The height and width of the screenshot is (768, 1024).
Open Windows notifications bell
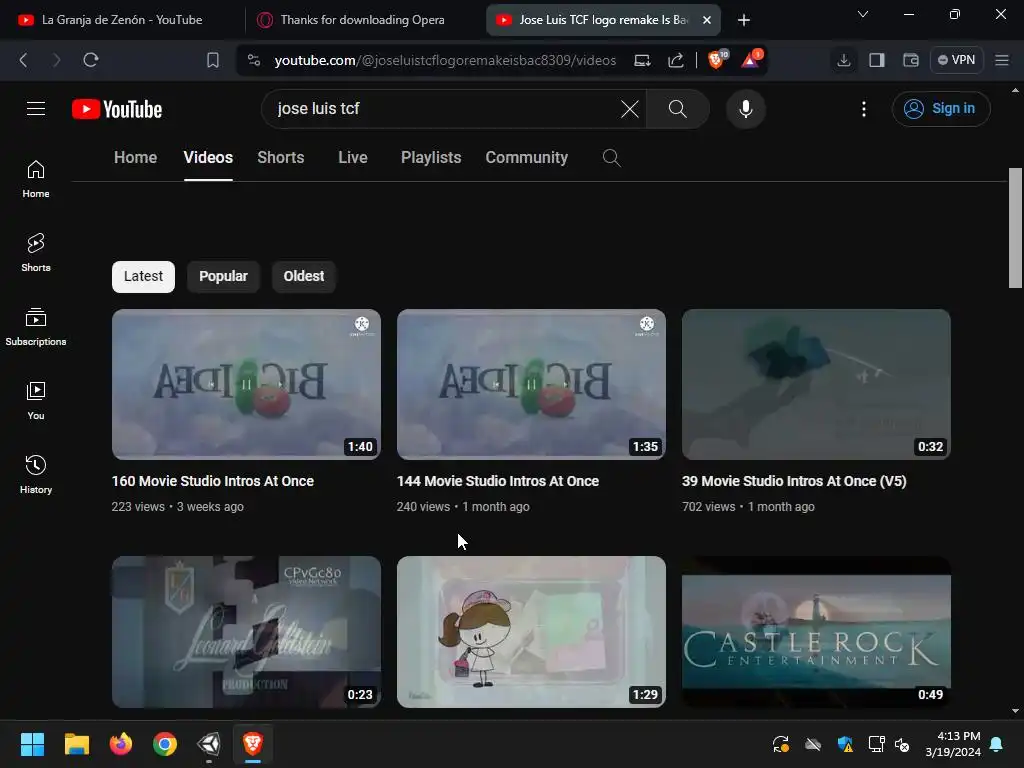(x=997, y=744)
